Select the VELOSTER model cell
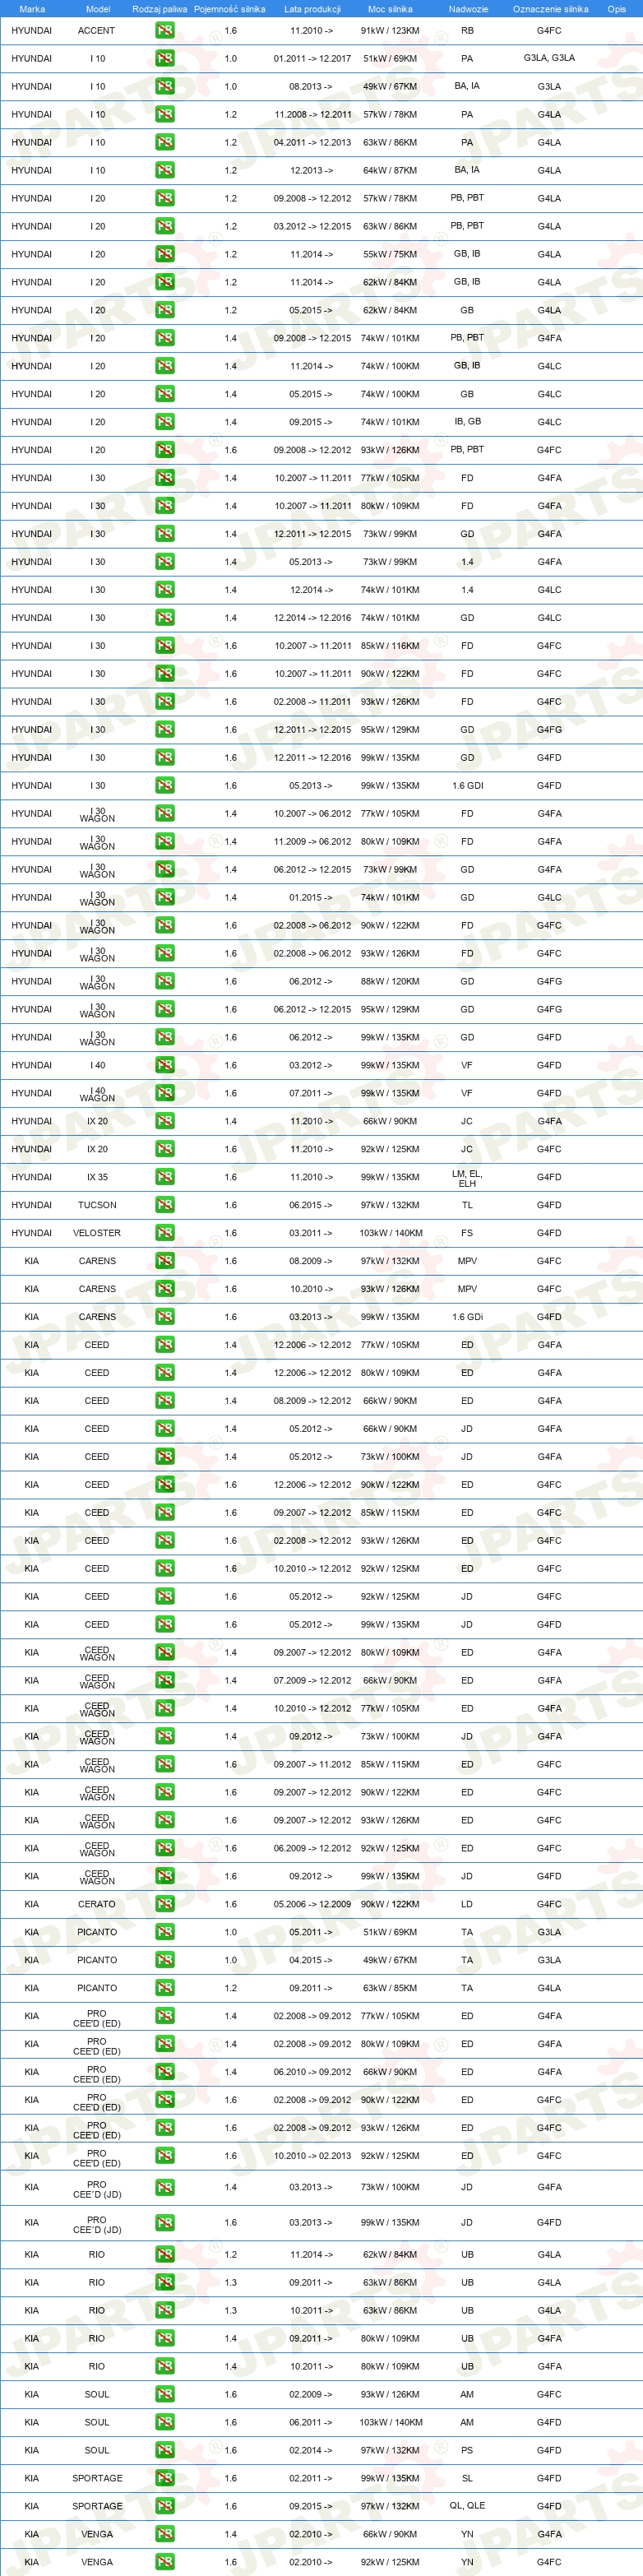This screenshot has width=643, height=2576. pyautogui.click(x=97, y=1233)
